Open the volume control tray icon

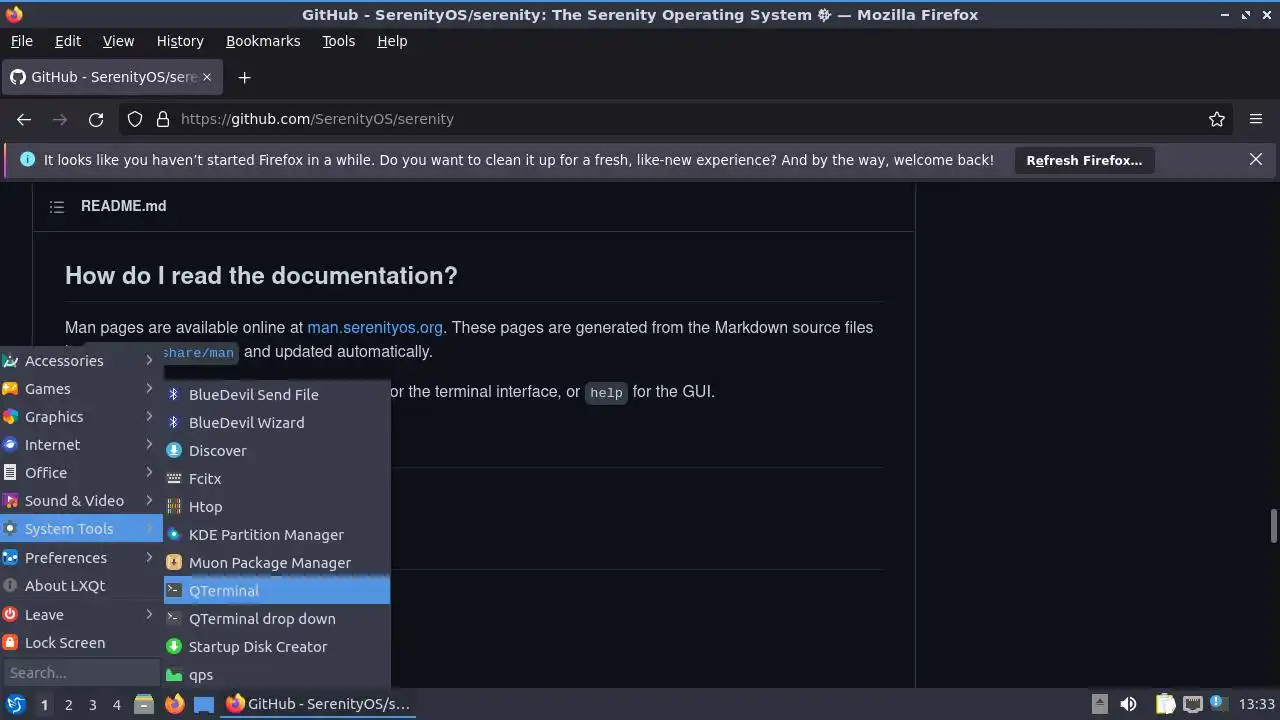tap(1128, 704)
